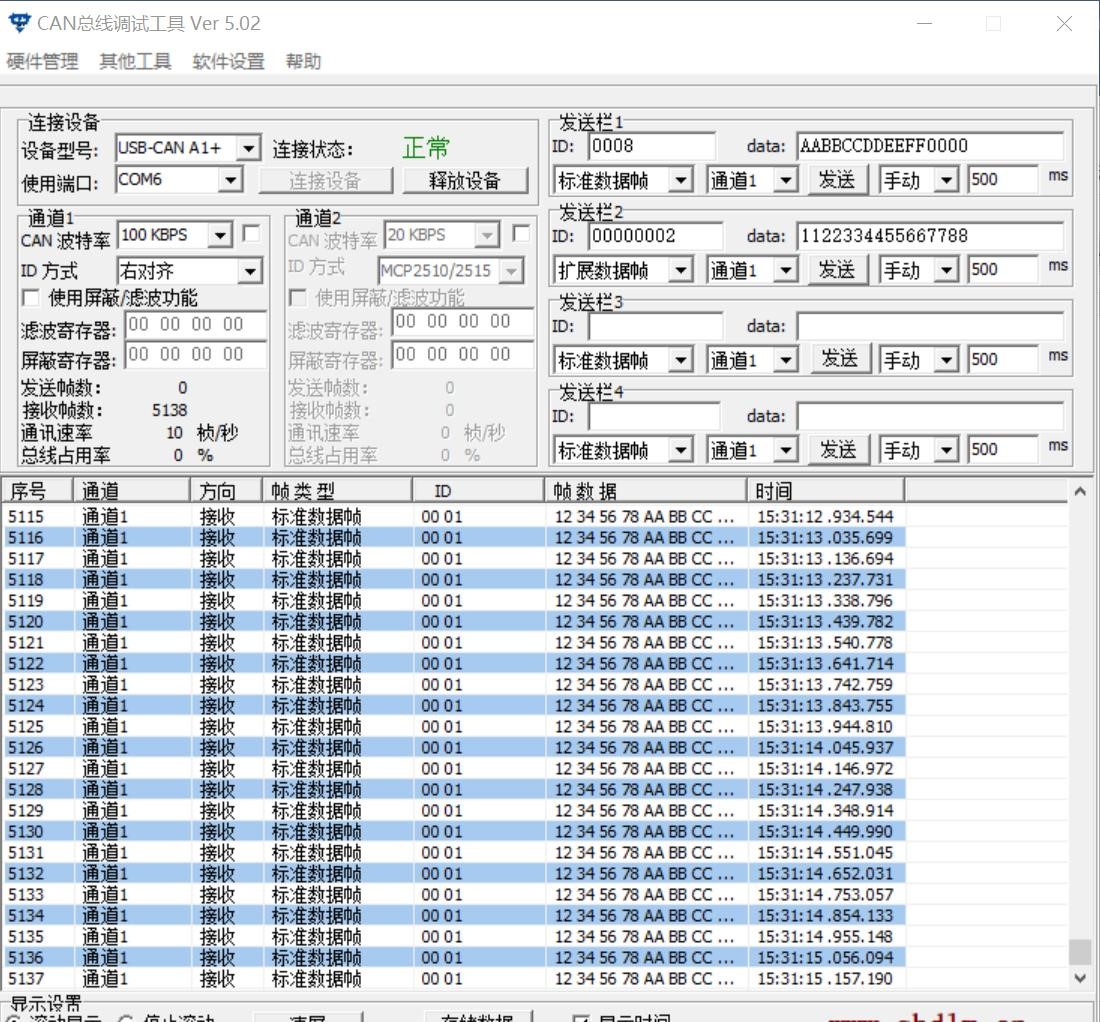Select frame row 5126

pos(453,748)
